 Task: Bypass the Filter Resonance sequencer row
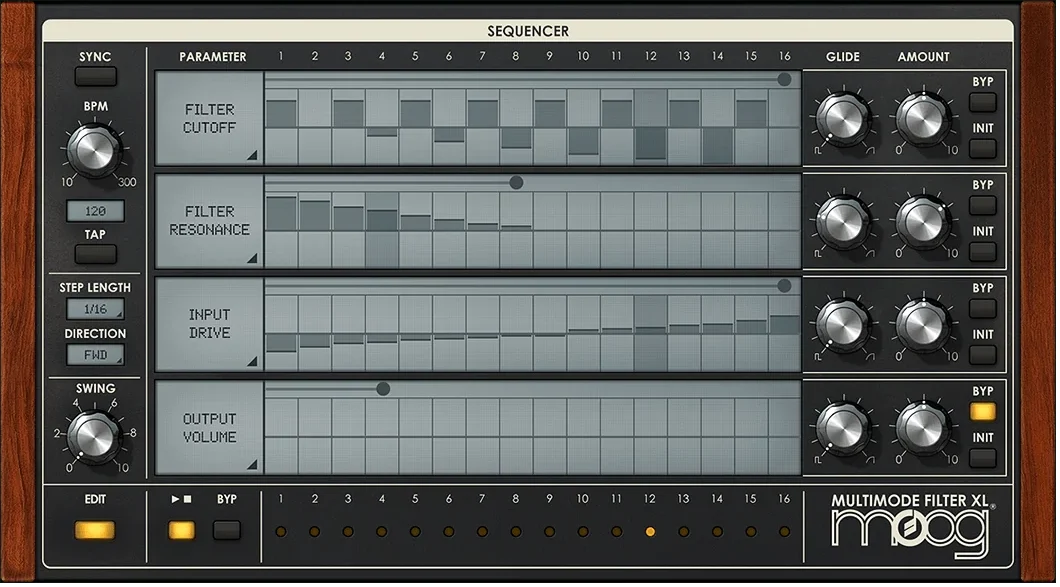coord(982,206)
